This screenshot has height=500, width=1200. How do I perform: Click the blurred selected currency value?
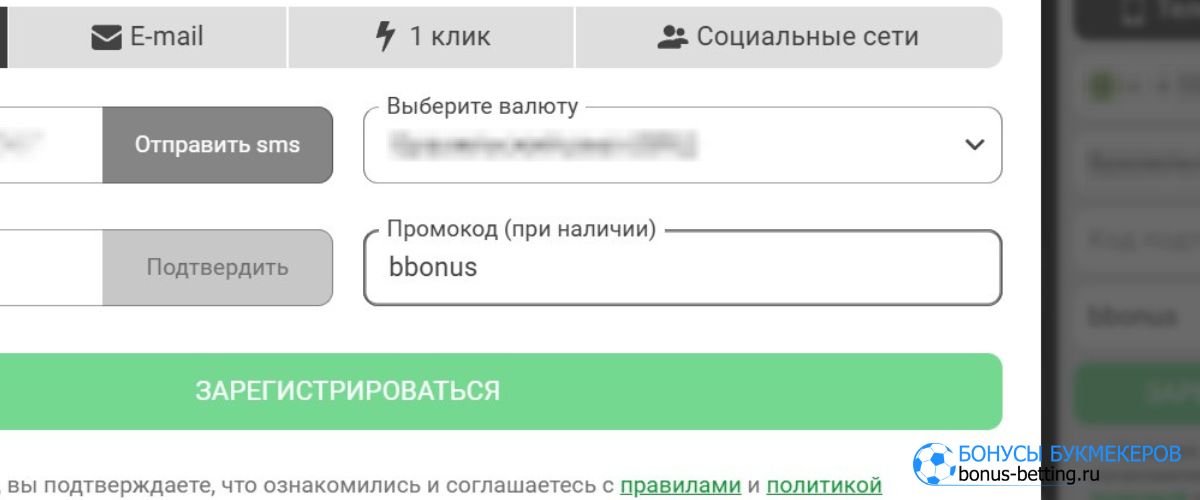(544, 146)
